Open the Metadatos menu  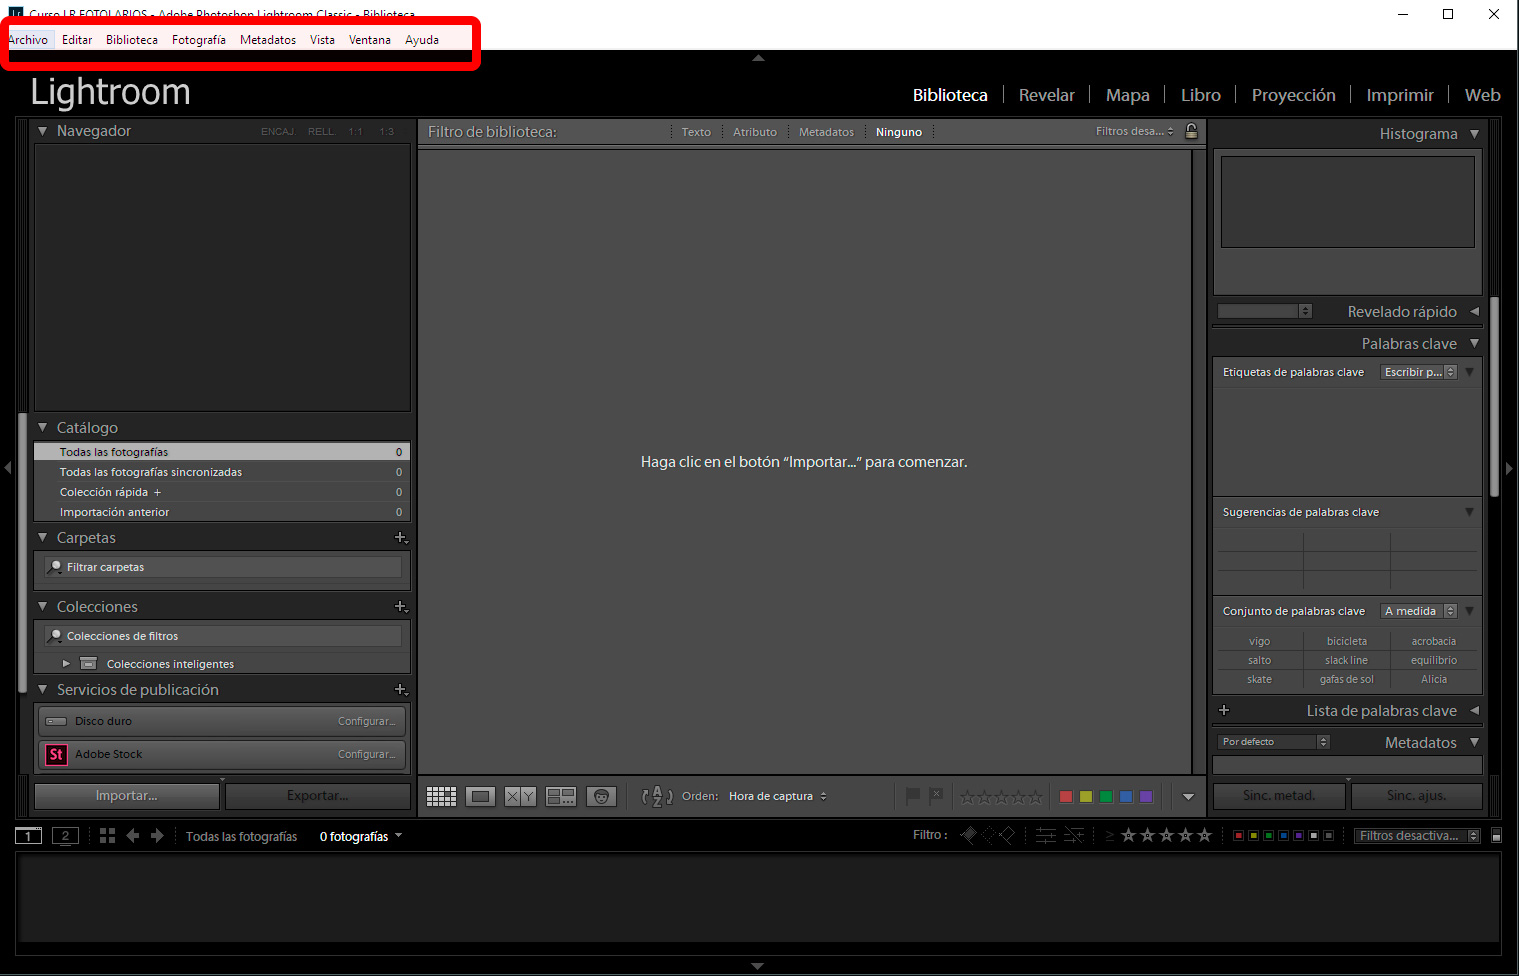267,40
